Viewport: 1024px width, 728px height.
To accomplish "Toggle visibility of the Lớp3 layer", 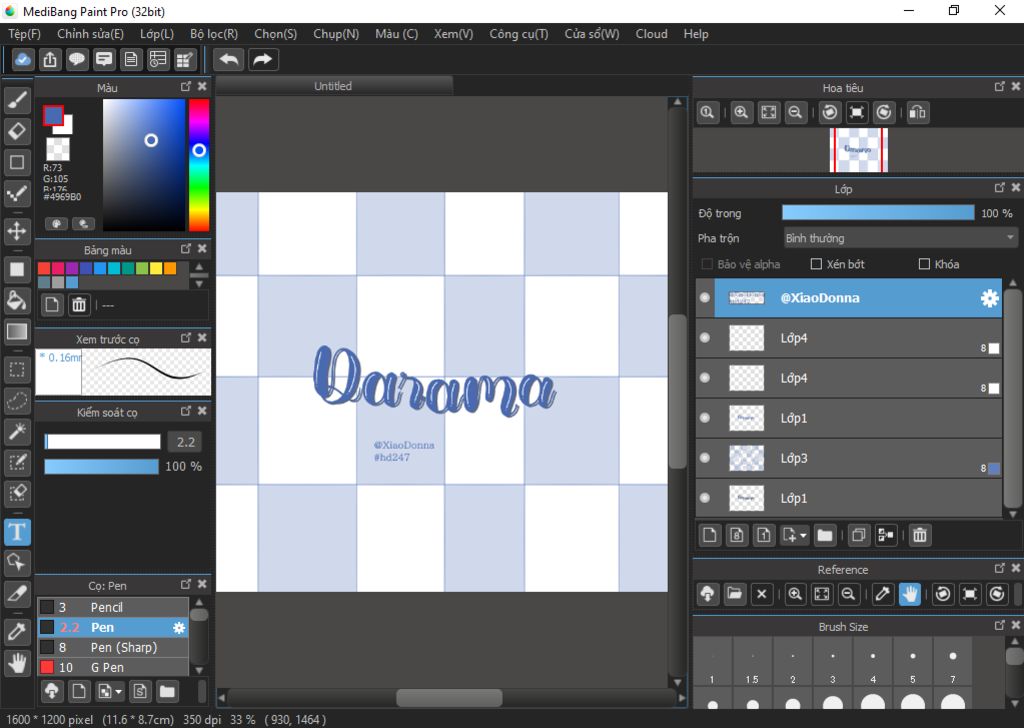I will (705, 458).
